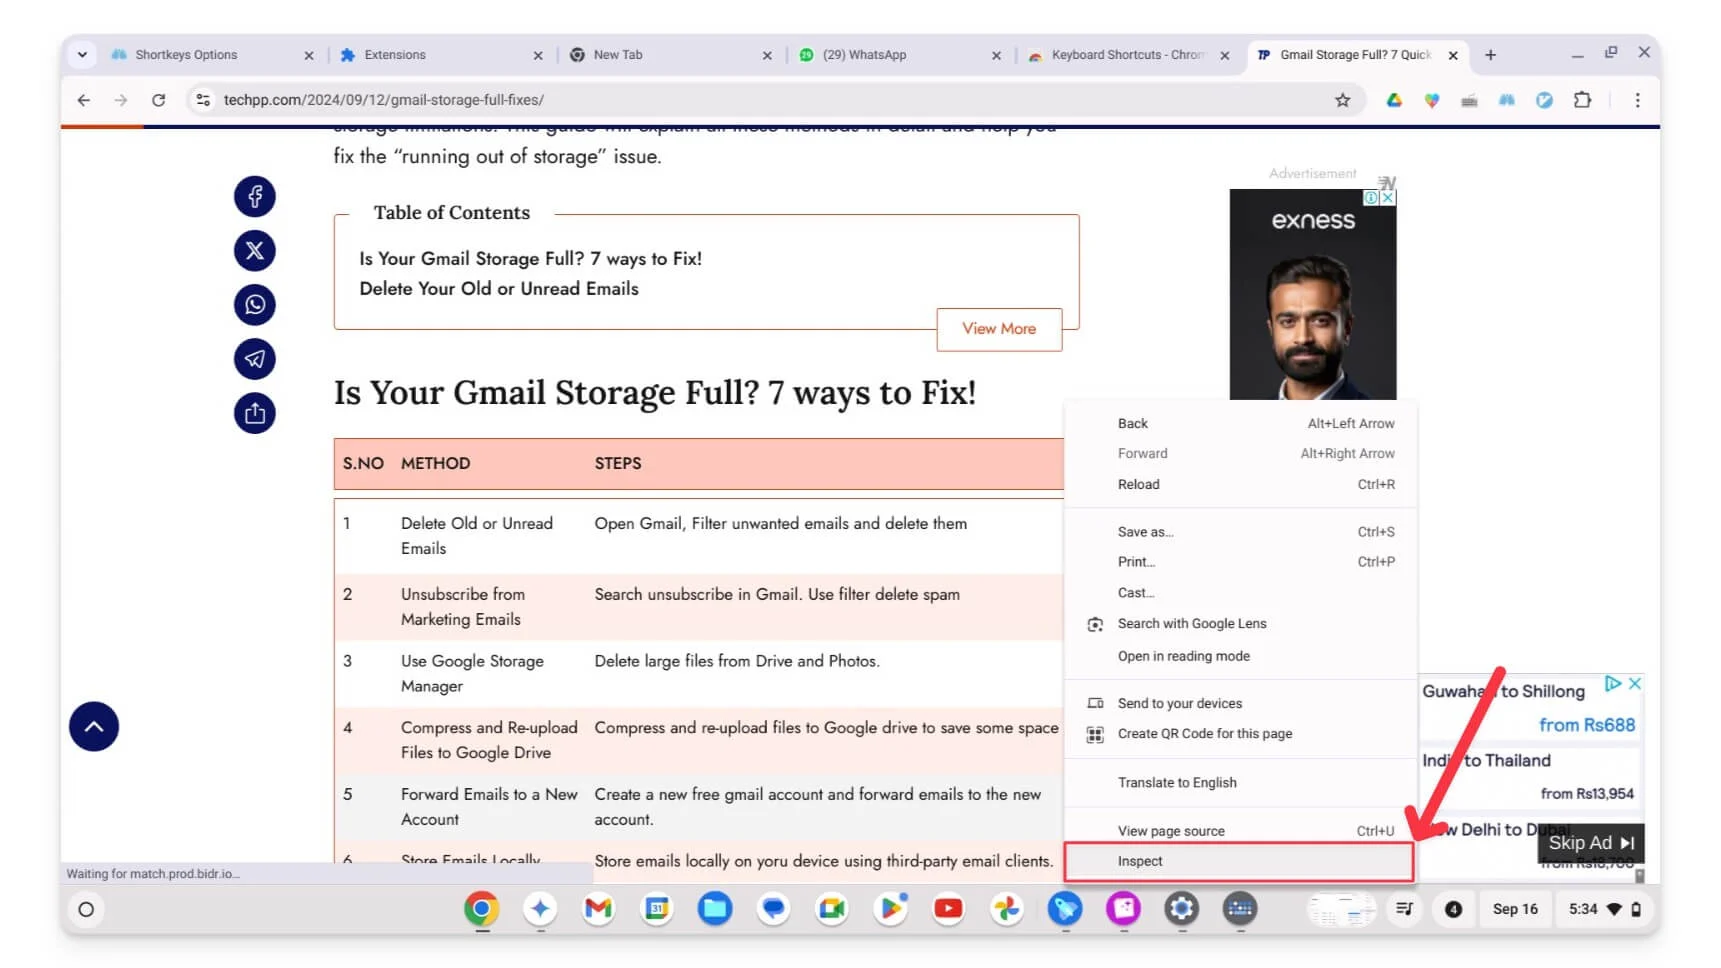The width and height of the screenshot is (1721, 968).
Task: Open the new tab plus button
Action: coord(1490,55)
